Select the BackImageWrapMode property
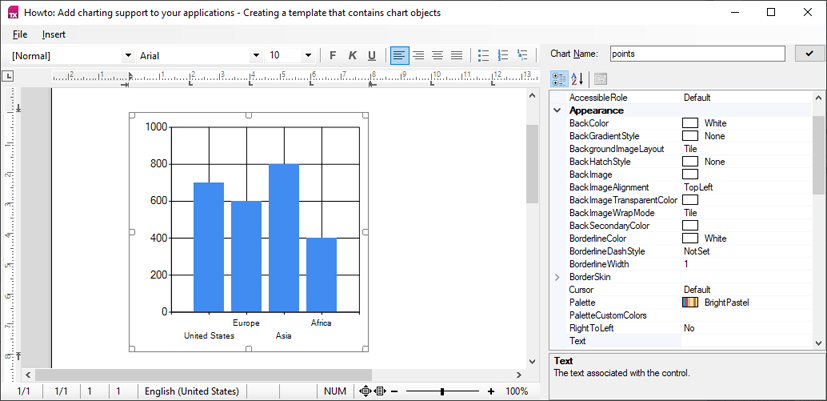The image size is (827, 401). [689, 213]
